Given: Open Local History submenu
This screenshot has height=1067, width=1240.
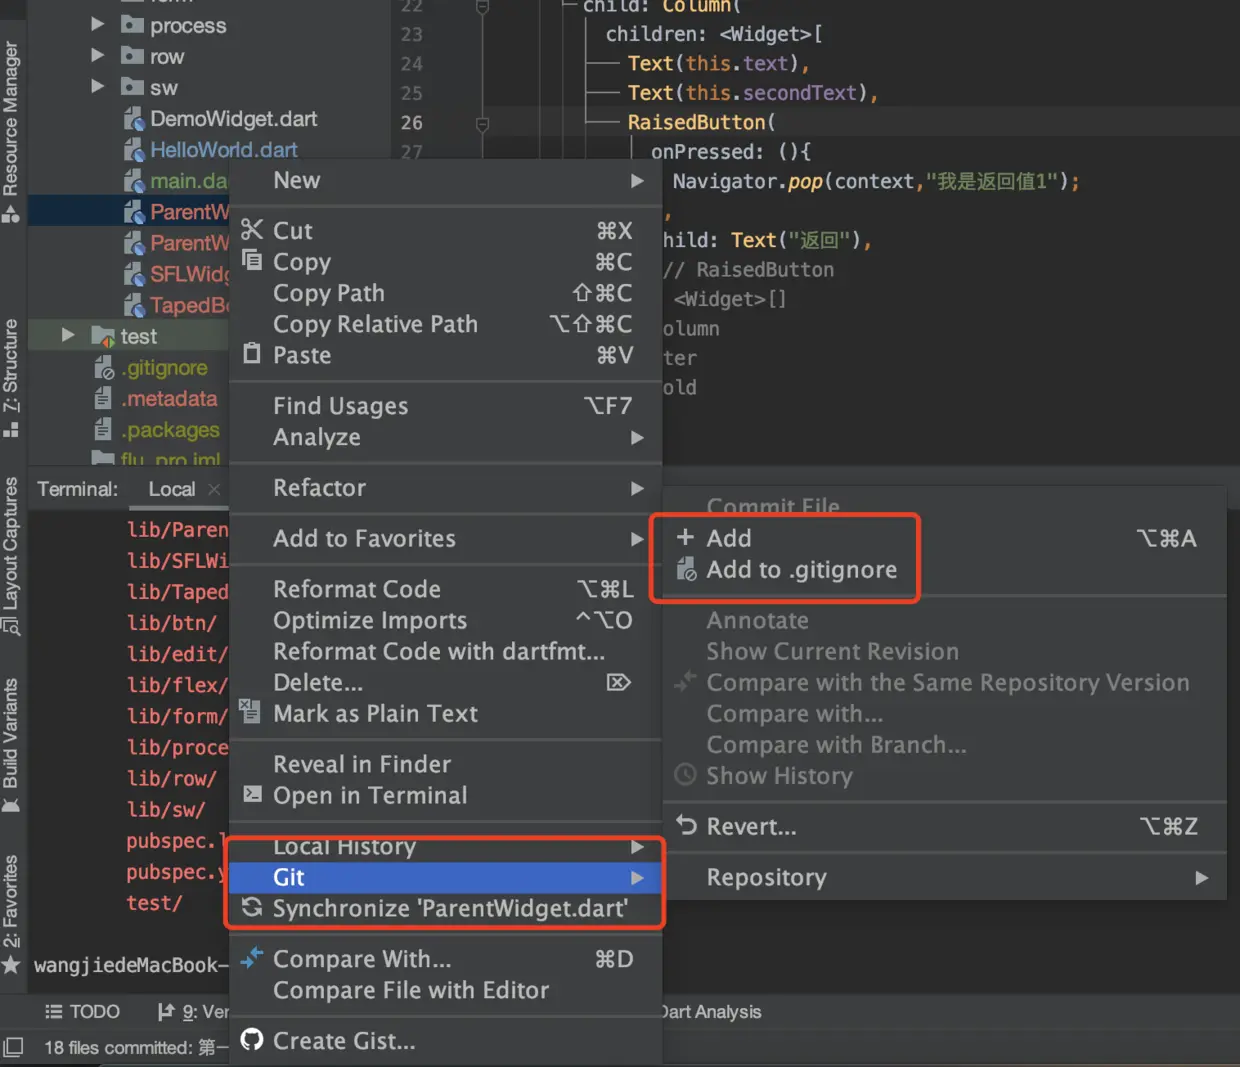Looking at the screenshot, I should point(445,847).
